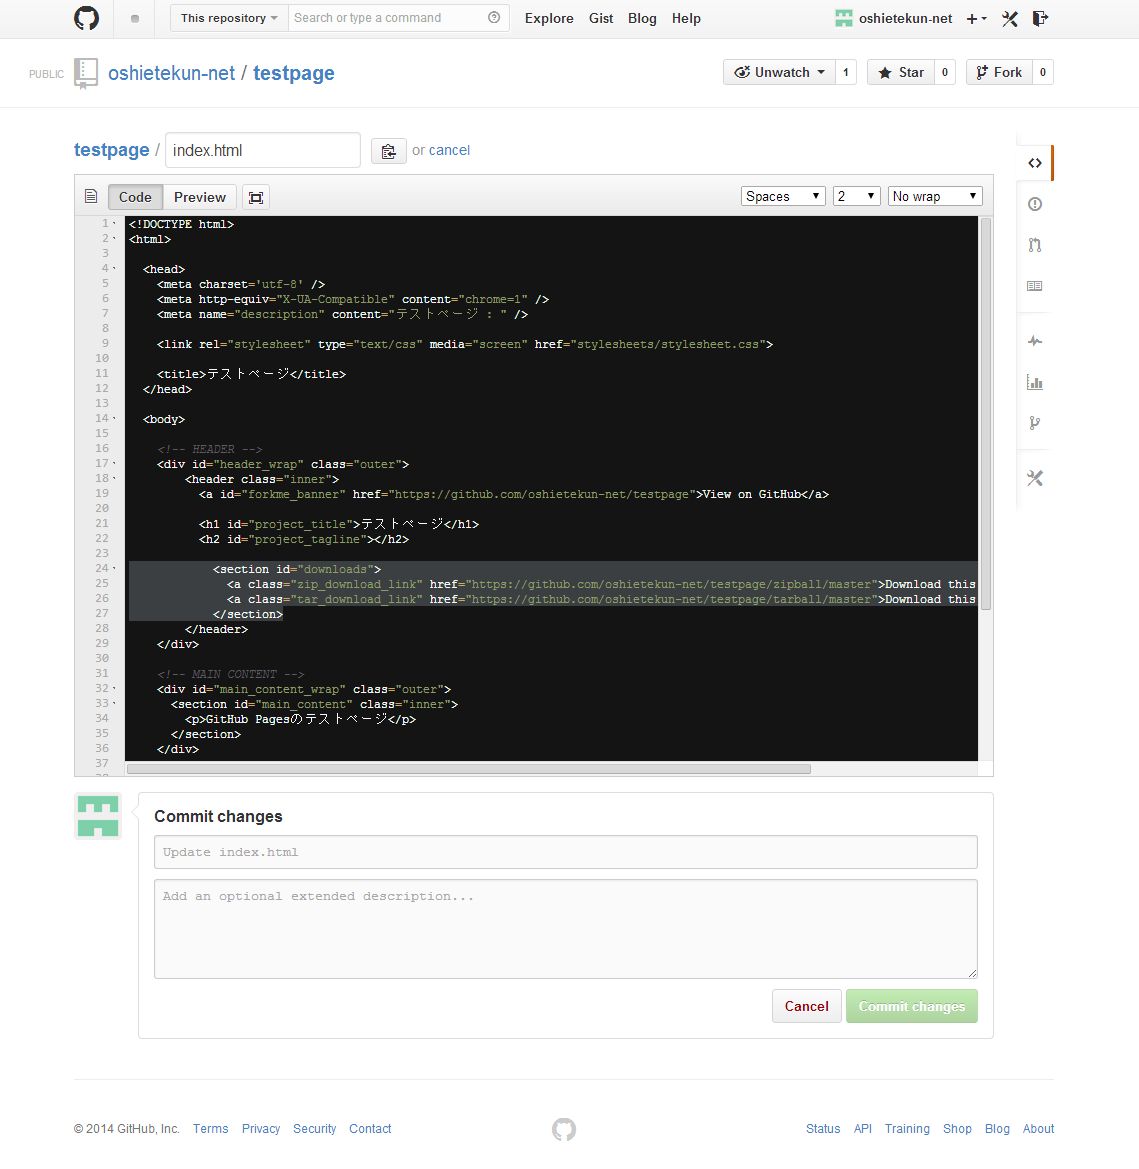Image resolution: width=1139 pixels, height=1169 pixels.
Task: Open the Issues section in sidebar
Action: 1035,204
